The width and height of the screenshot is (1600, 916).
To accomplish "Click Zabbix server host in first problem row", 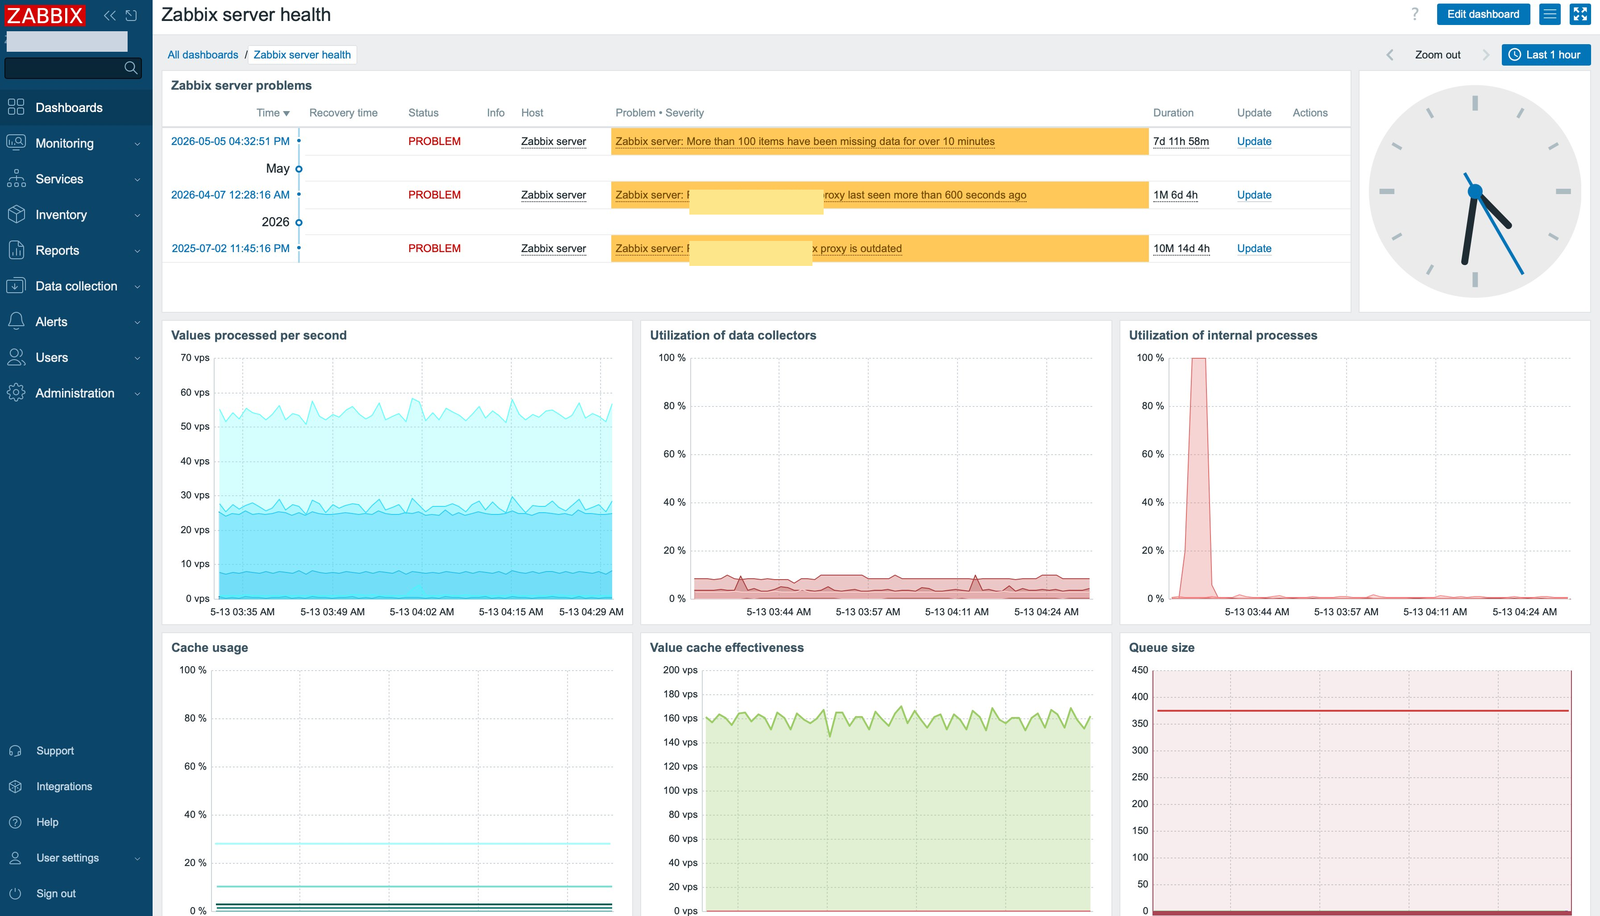I will (553, 142).
